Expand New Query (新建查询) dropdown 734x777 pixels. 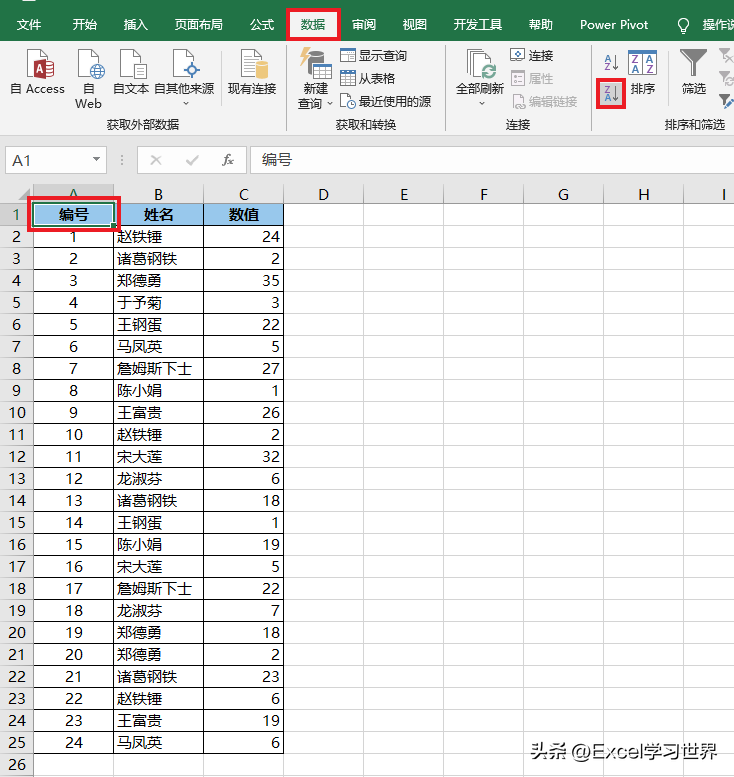pos(330,104)
